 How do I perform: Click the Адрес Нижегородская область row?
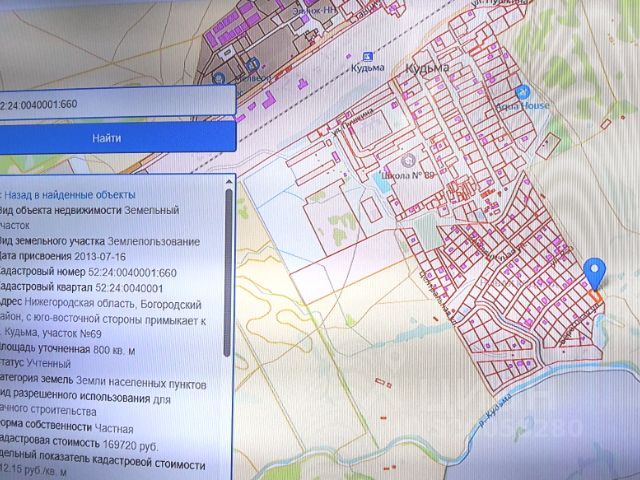[x=103, y=319]
